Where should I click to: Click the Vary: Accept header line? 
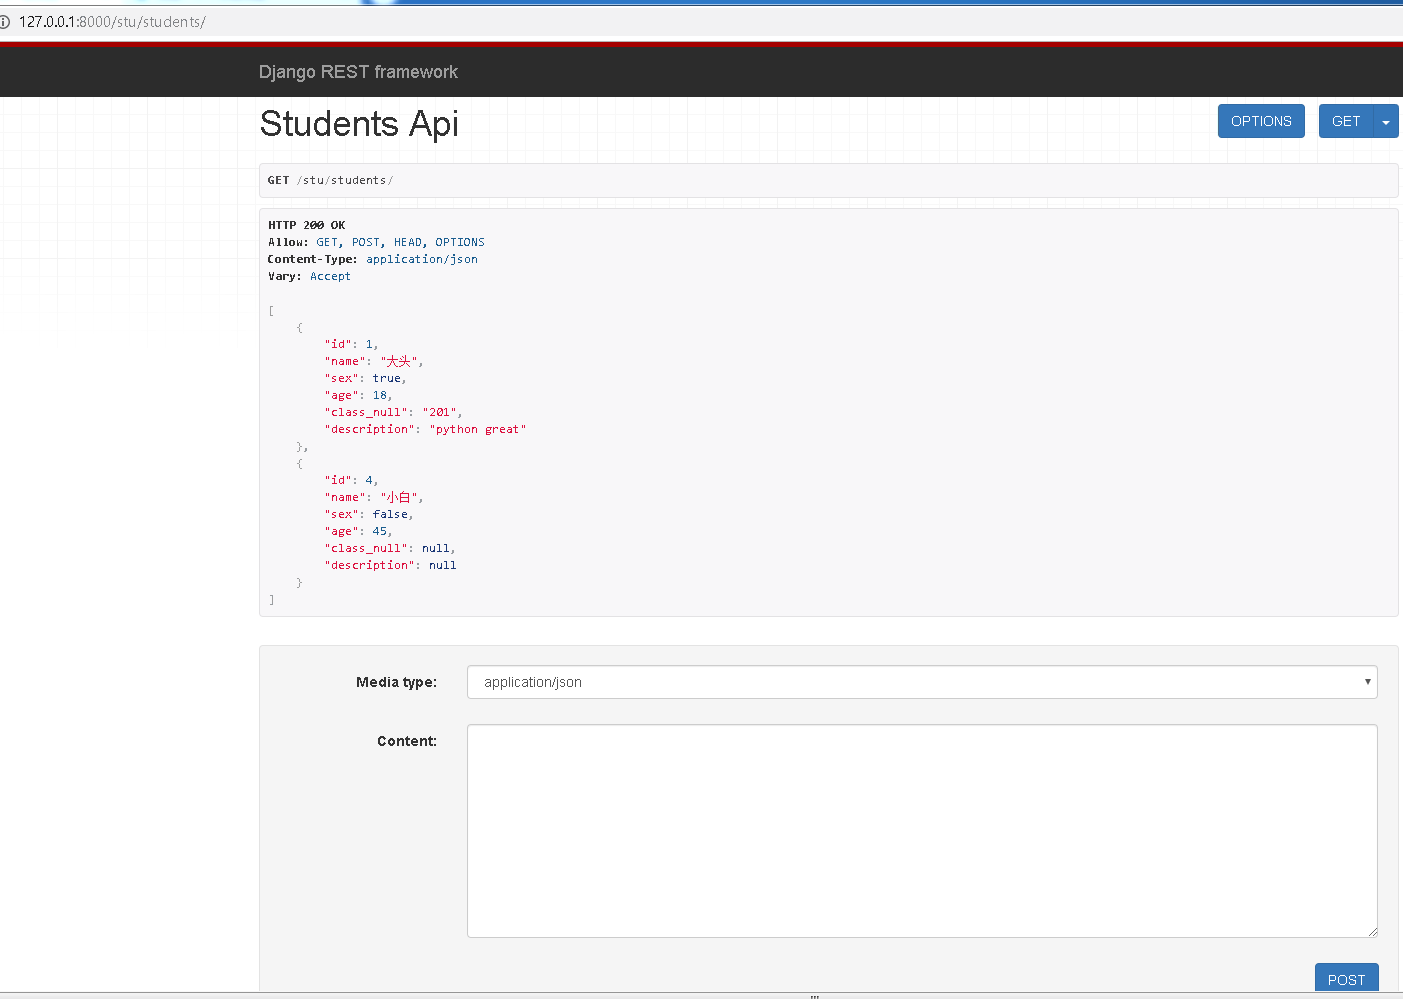click(309, 276)
